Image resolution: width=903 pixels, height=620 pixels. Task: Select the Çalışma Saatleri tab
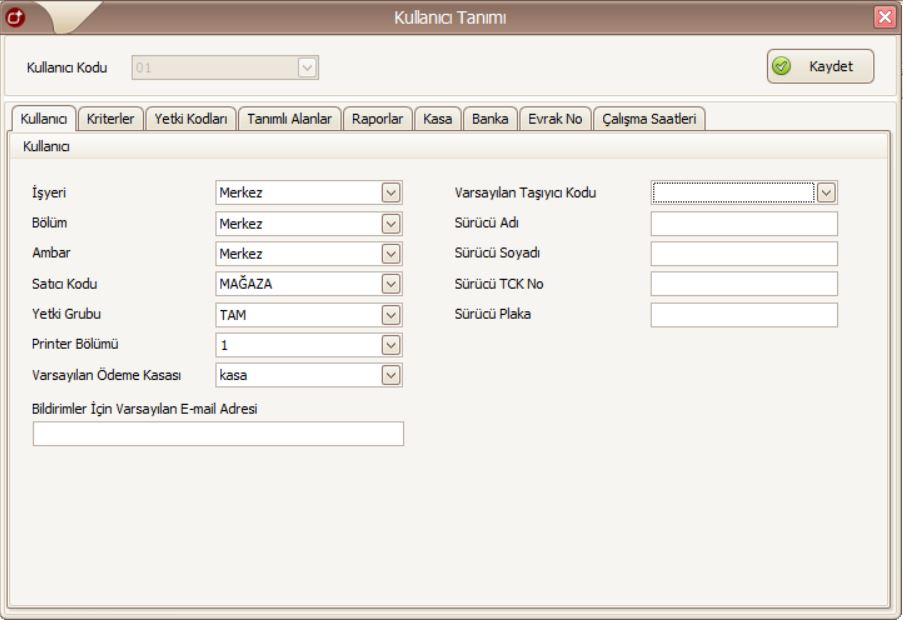click(650, 119)
